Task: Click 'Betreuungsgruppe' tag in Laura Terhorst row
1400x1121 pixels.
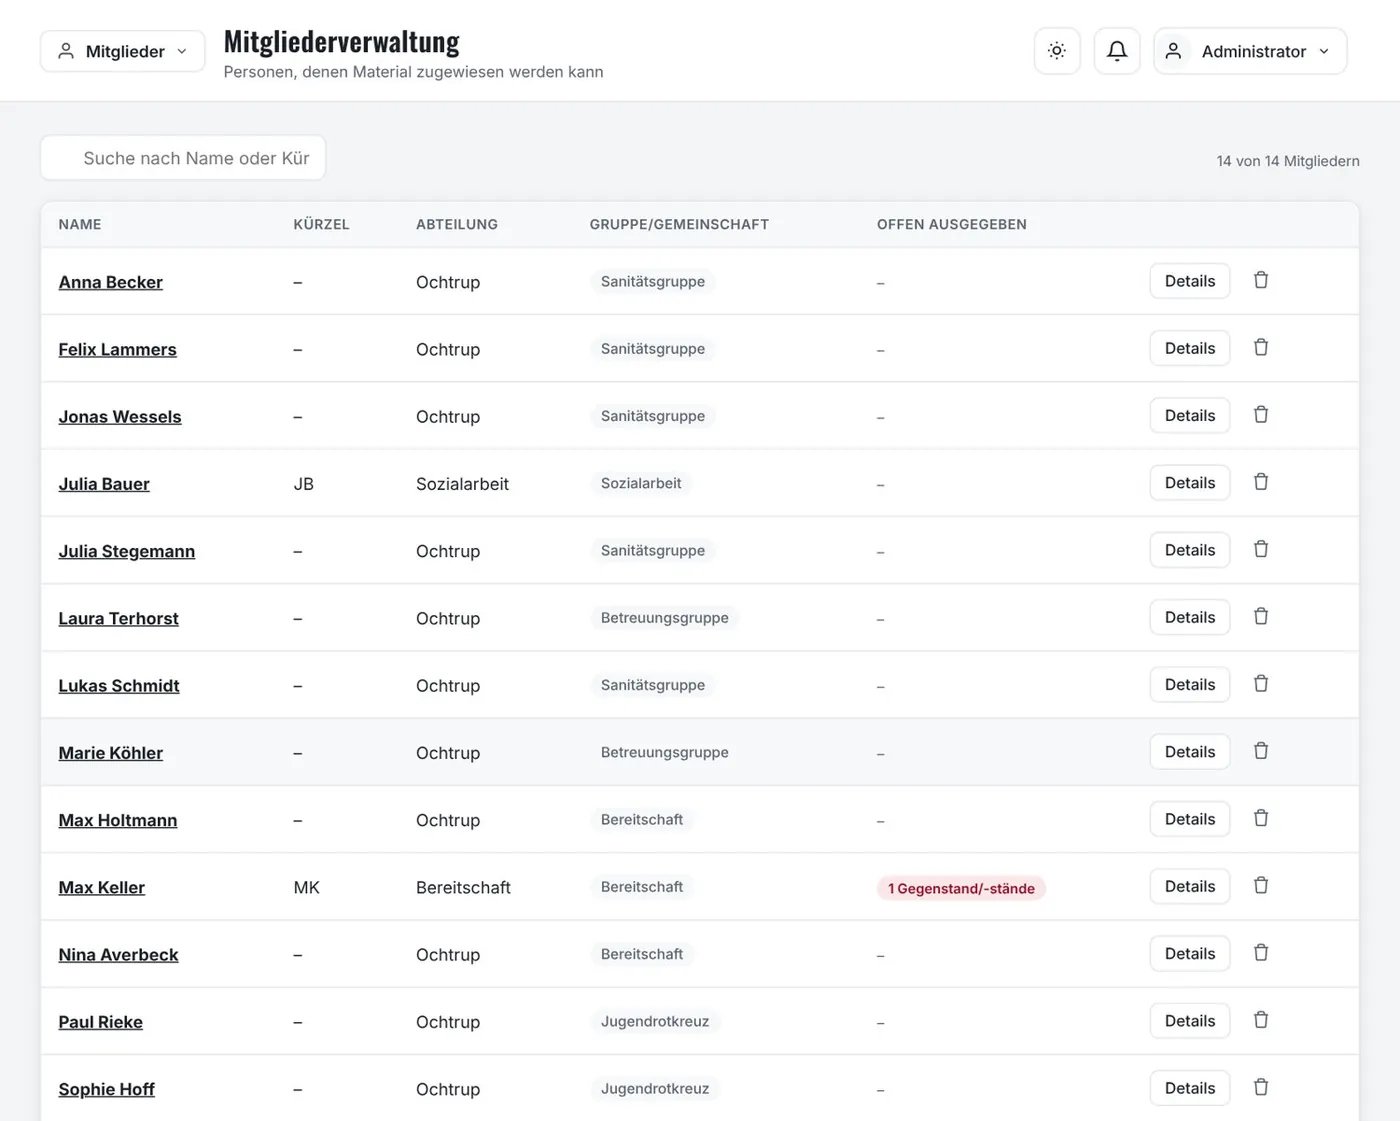Action: tap(665, 618)
